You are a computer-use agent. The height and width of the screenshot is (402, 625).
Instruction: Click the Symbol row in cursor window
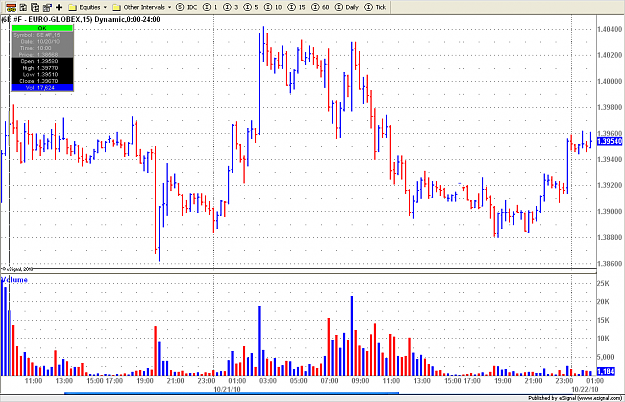tap(42, 35)
